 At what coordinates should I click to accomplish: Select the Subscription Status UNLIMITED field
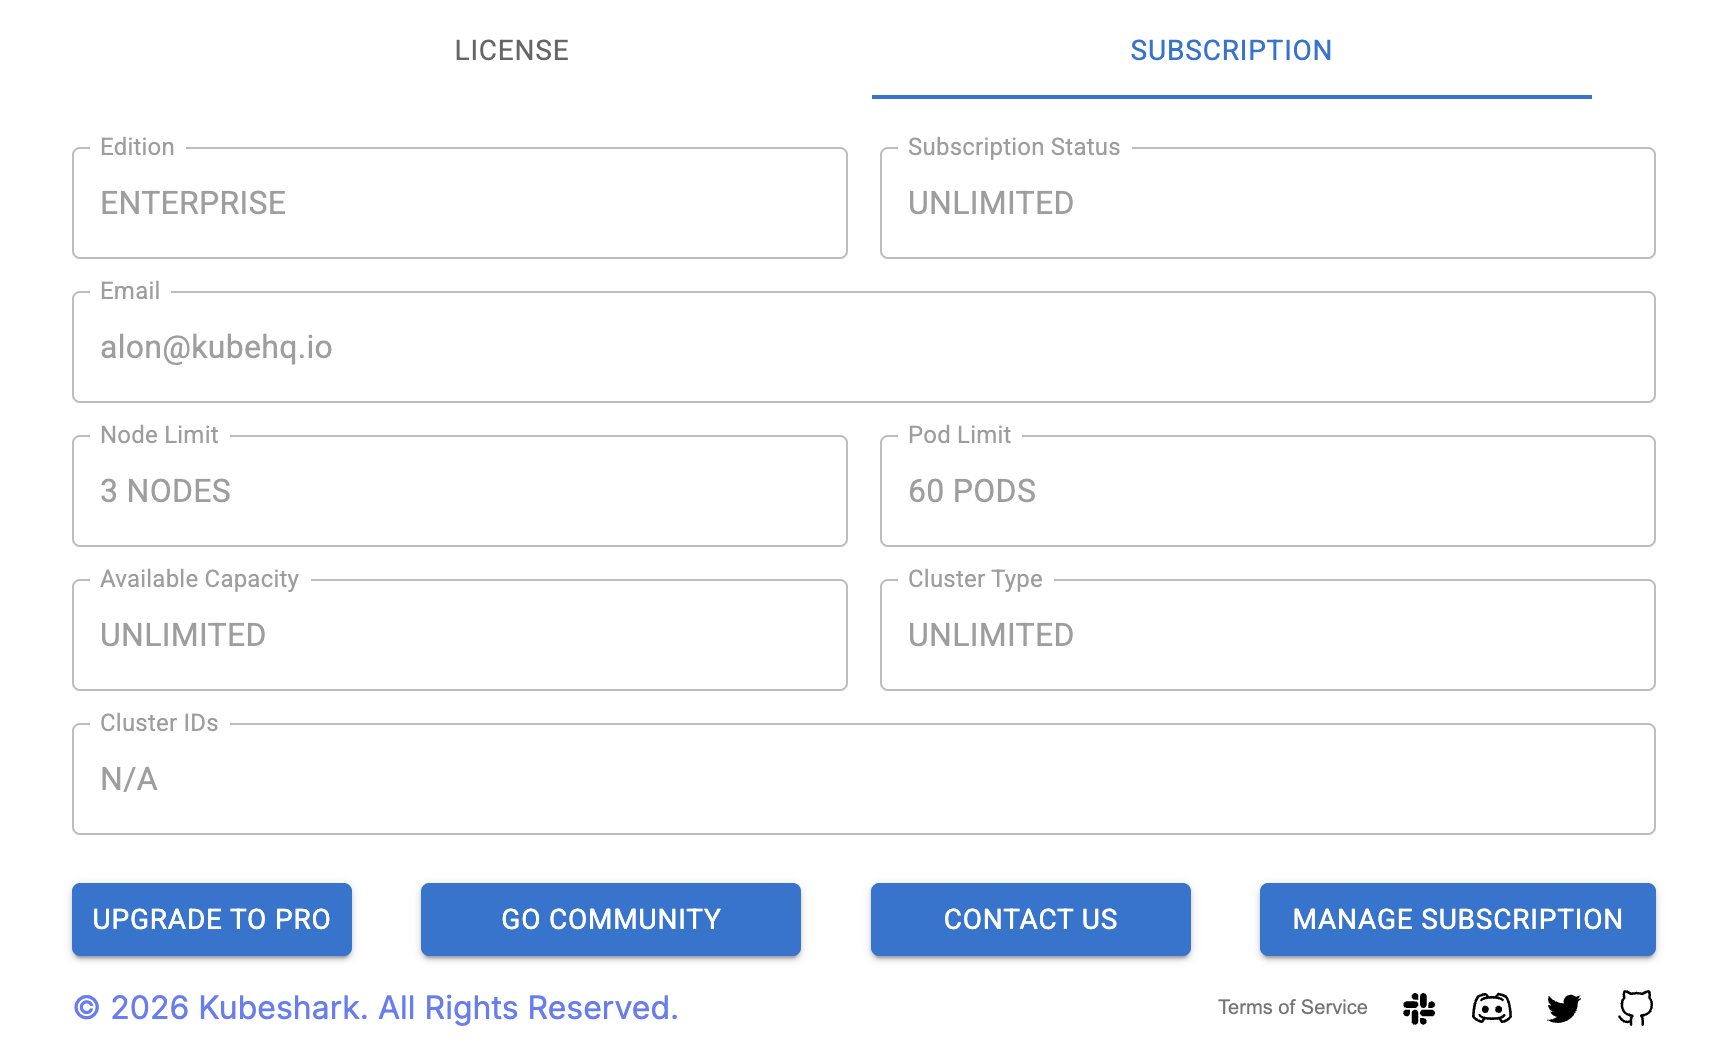[x=1267, y=202]
